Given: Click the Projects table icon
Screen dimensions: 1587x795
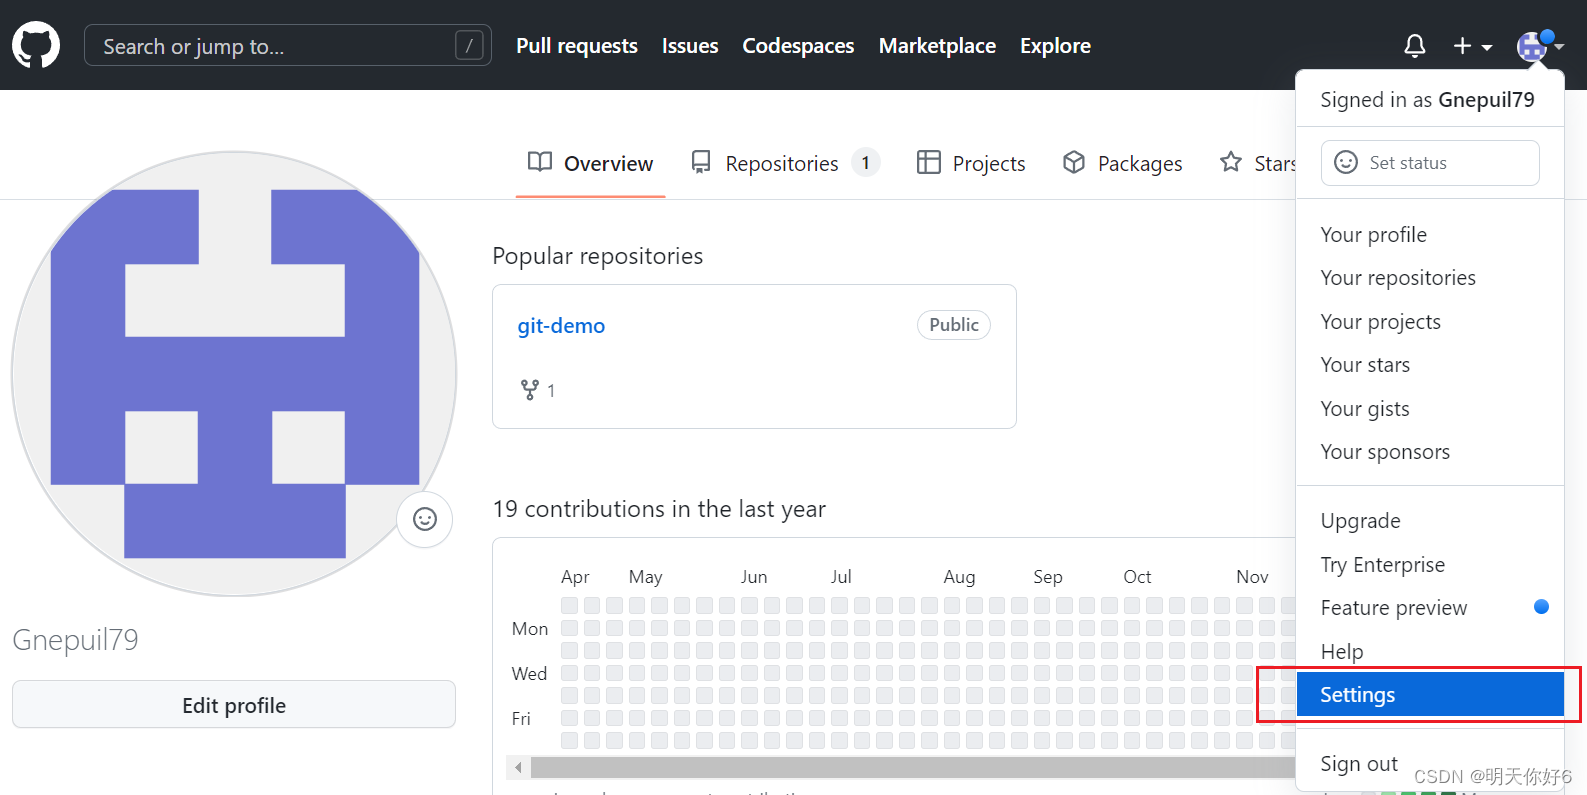Looking at the screenshot, I should [928, 162].
